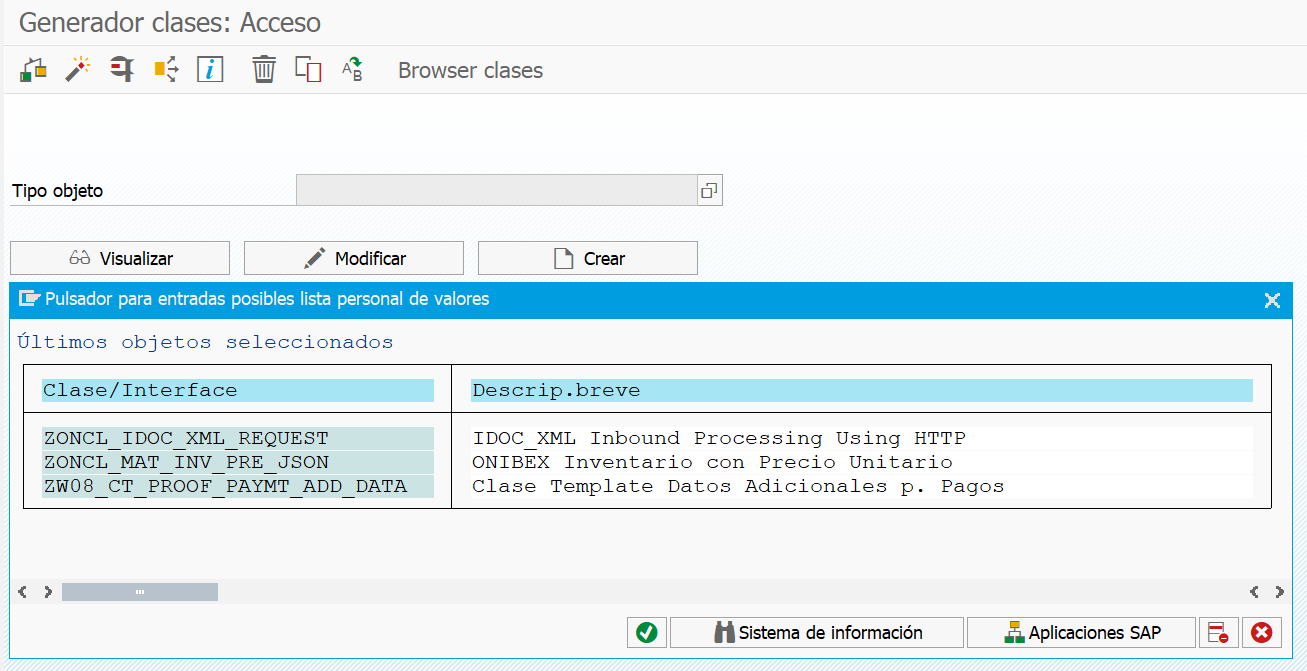
Task: Open Browser clases from toolbar
Action: [x=470, y=71]
